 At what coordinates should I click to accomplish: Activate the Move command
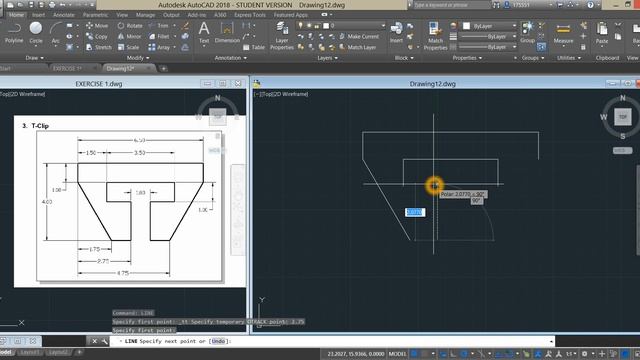97,26
